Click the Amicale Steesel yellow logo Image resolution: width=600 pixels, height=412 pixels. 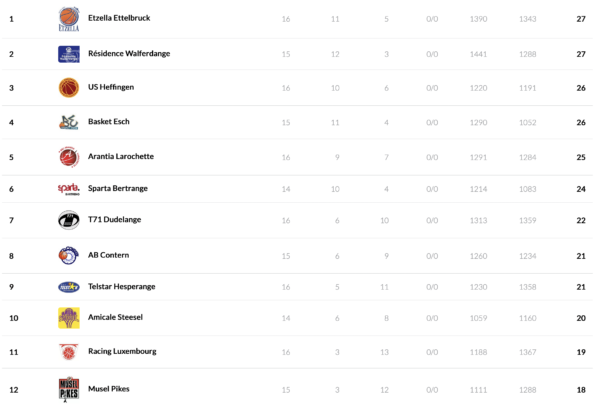(x=68, y=318)
